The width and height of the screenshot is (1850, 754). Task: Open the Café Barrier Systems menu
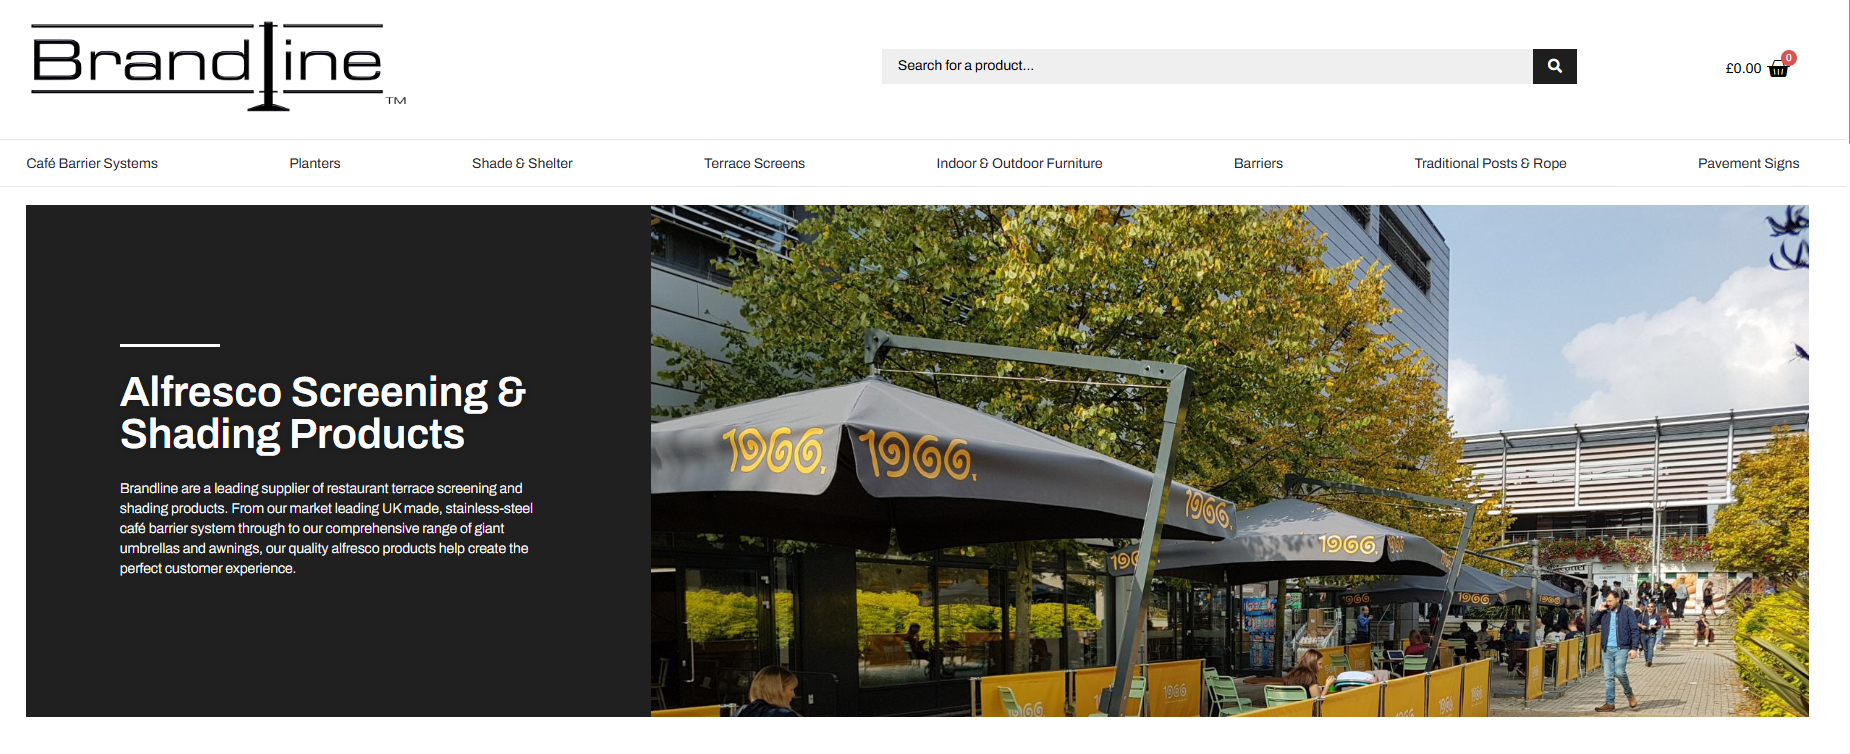[92, 163]
